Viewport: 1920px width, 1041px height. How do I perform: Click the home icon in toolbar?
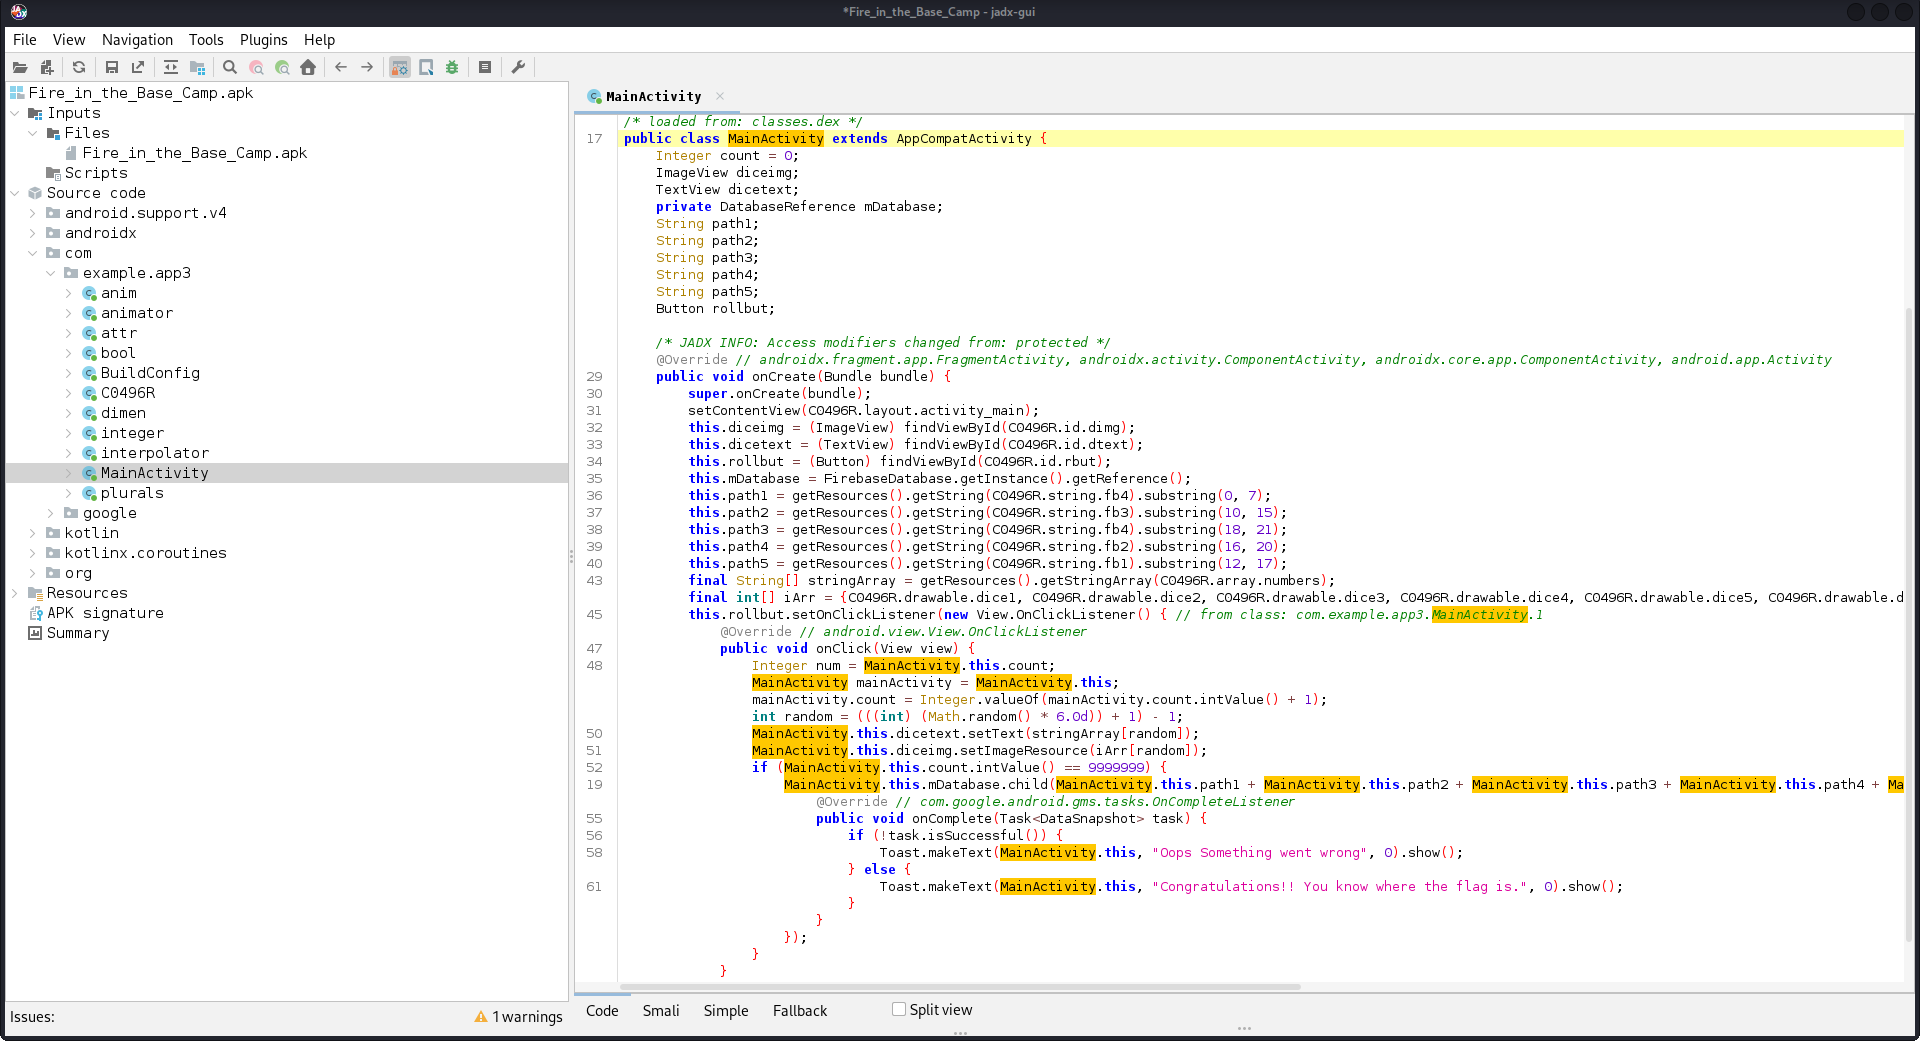click(x=308, y=67)
